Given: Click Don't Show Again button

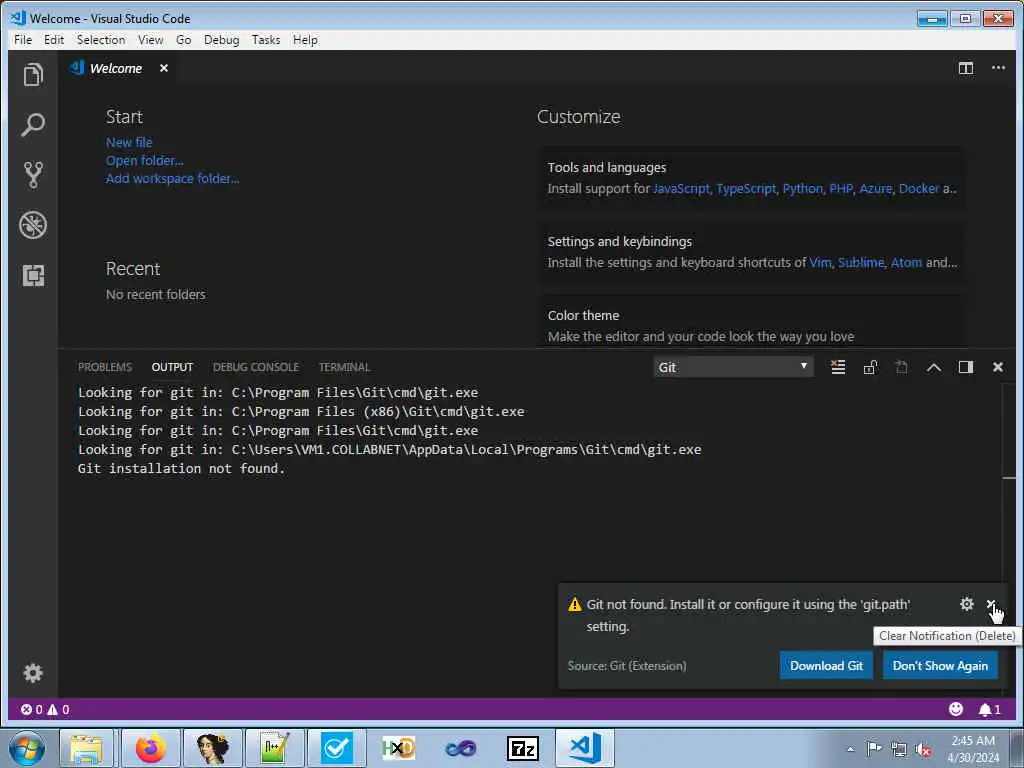Looking at the screenshot, I should (x=940, y=665).
